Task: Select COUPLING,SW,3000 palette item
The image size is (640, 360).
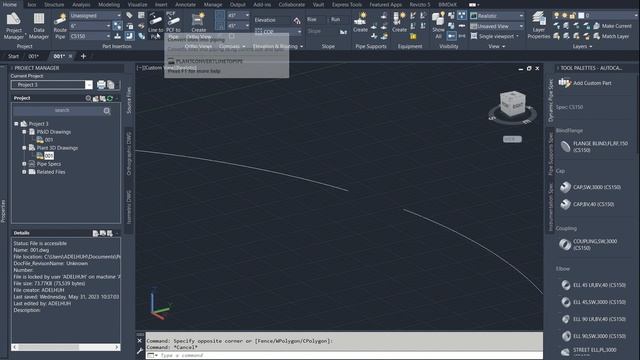Action: pyautogui.click(x=589, y=244)
